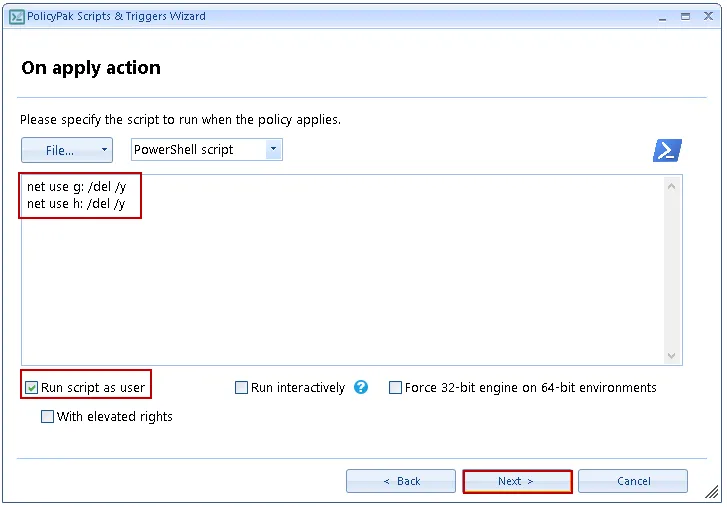Go Back to previous wizard page

(401, 481)
